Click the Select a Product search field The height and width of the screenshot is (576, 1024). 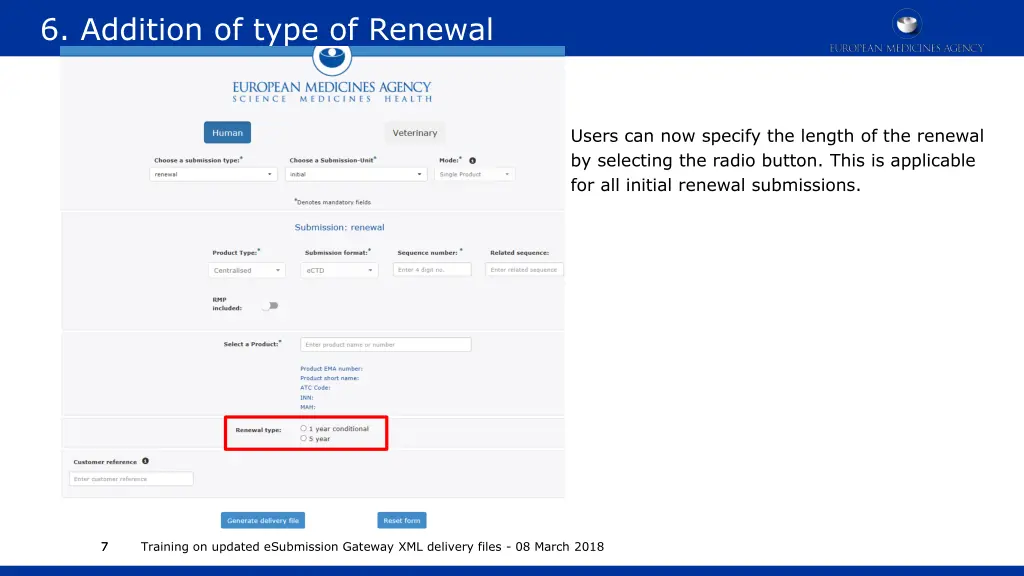[x=386, y=344]
